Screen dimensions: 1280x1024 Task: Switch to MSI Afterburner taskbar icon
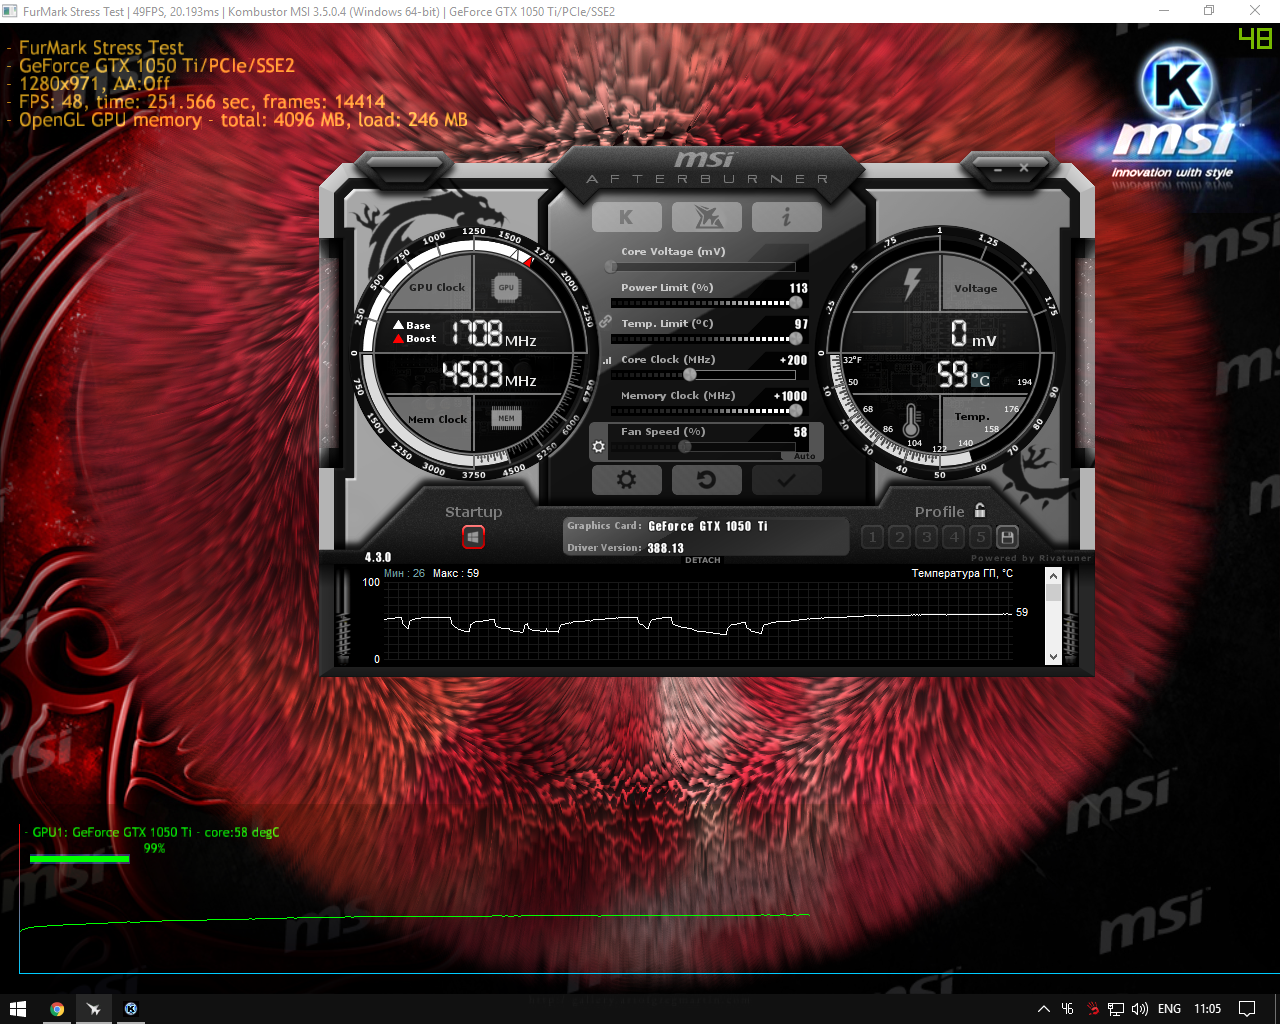tap(94, 1009)
